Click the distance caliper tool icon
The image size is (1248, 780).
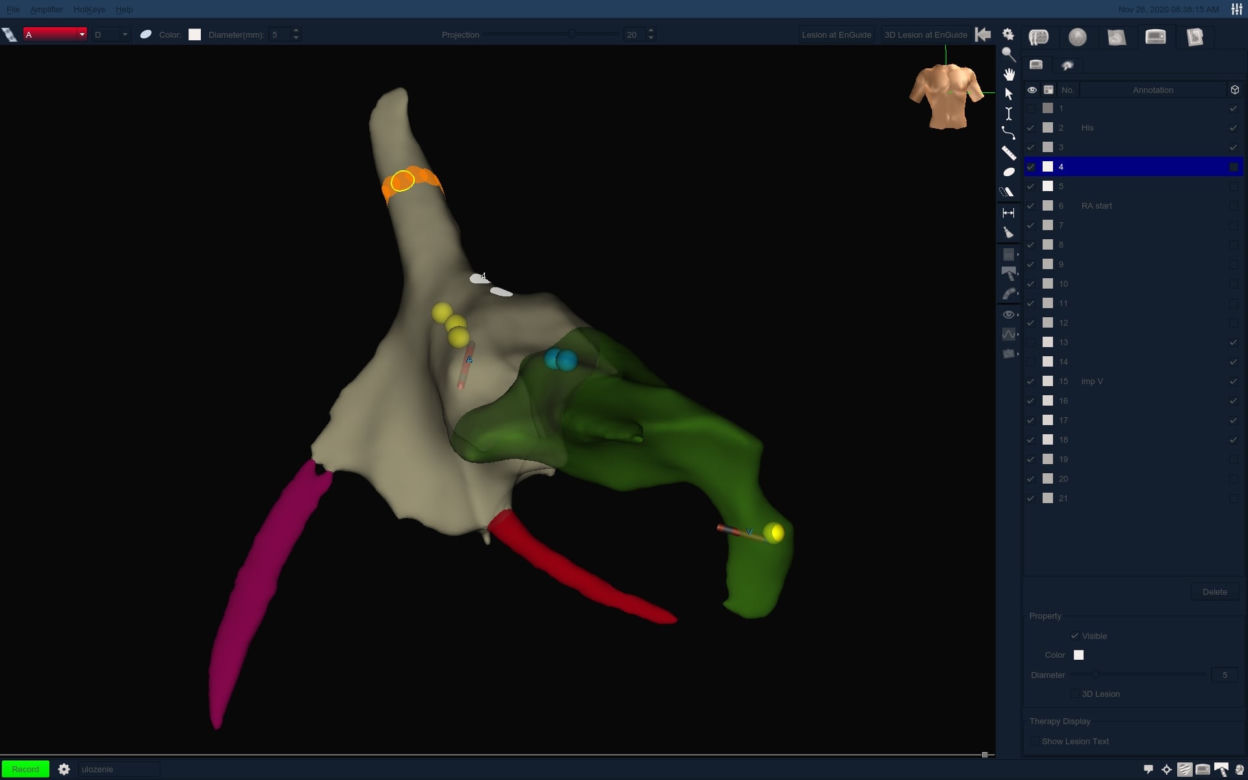coord(1008,212)
